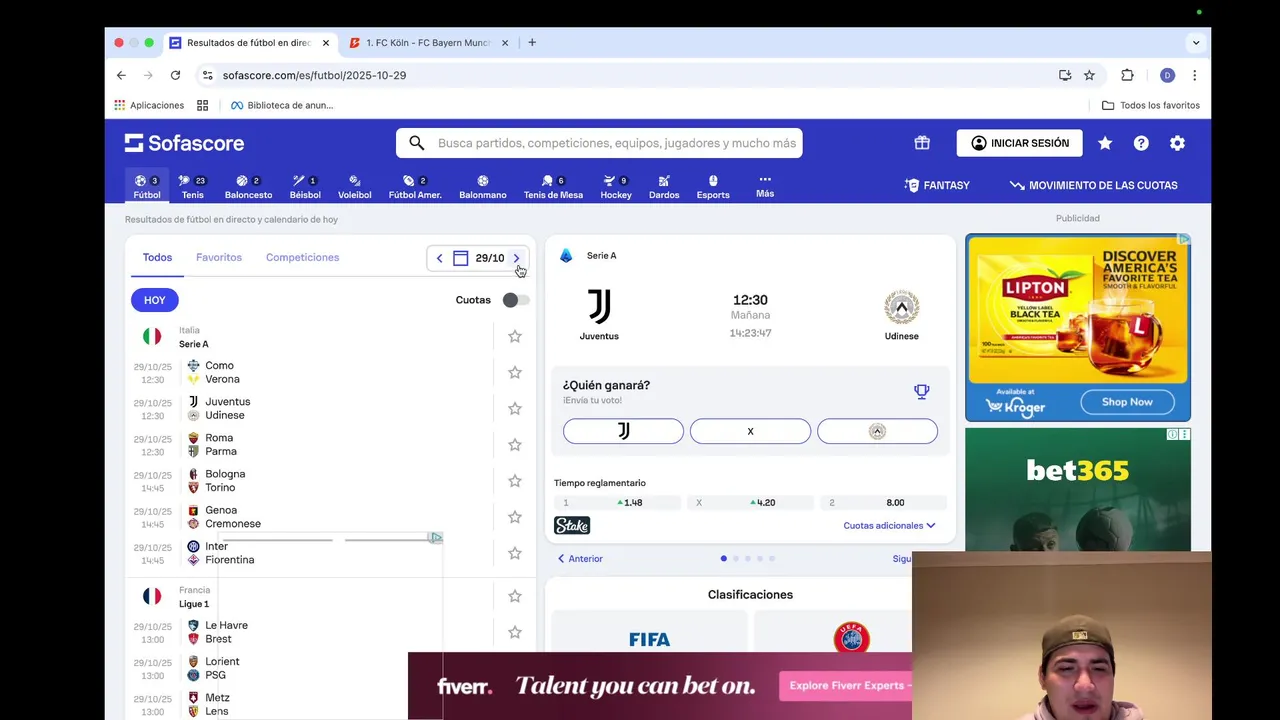Open the FANTASY link
The image size is (1280, 720).
(937, 185)
